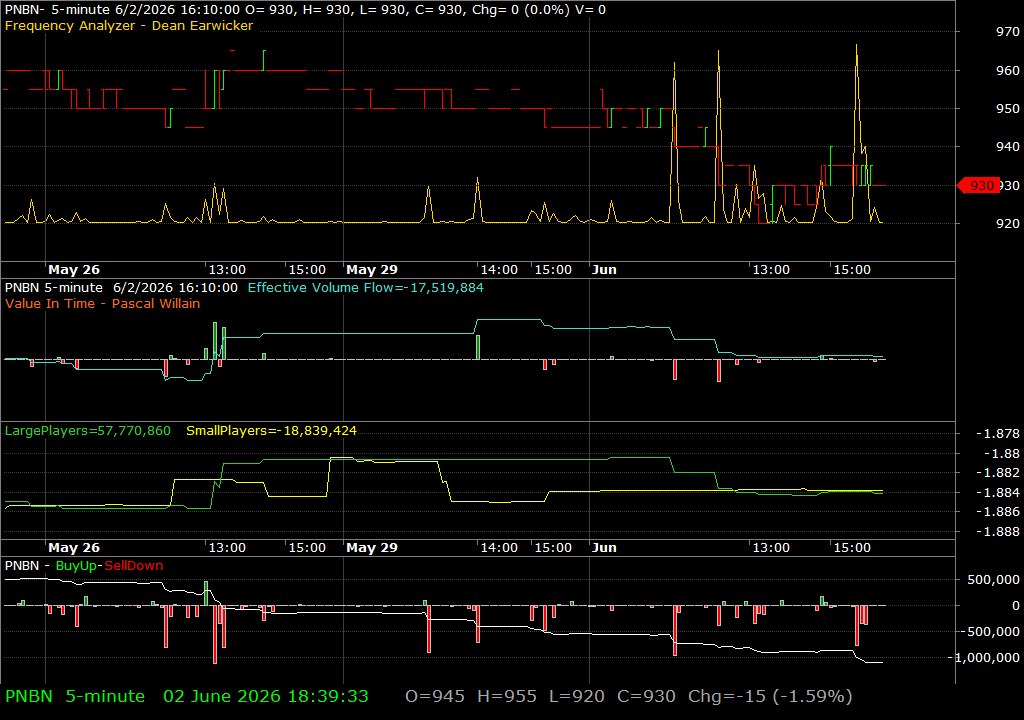The width and height of the screenshot is (1024, 720).
Task: Click 'May 26' on lower time axis
Action: tap(74, 548)
